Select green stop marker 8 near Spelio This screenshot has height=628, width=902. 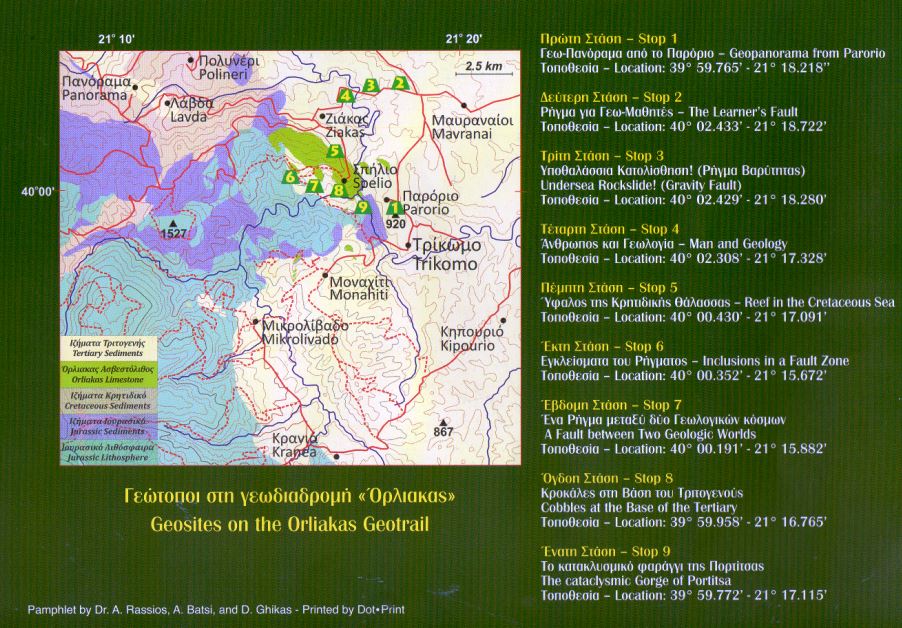(x=338, y=190)
